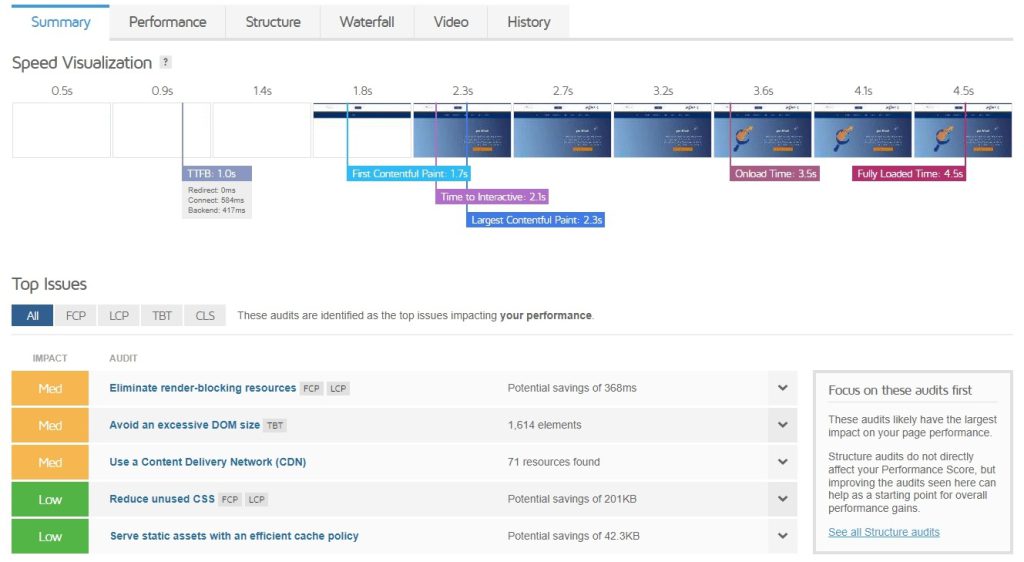Click the FCP tag on Reduce unused CSS row

coord(230,499)
